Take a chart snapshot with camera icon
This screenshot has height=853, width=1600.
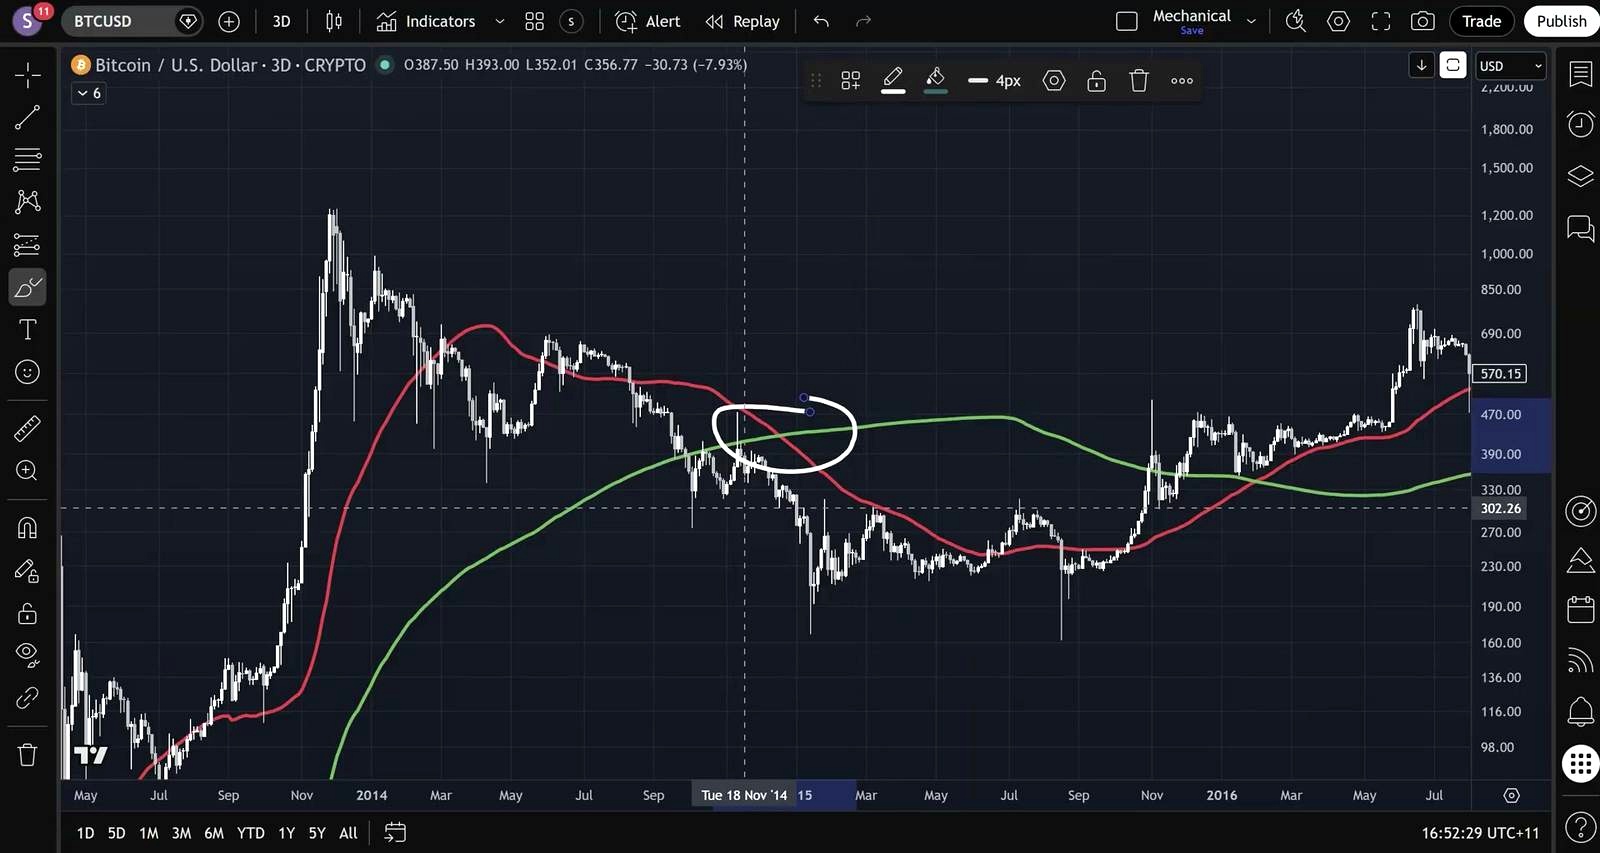tap(1423, 21)
